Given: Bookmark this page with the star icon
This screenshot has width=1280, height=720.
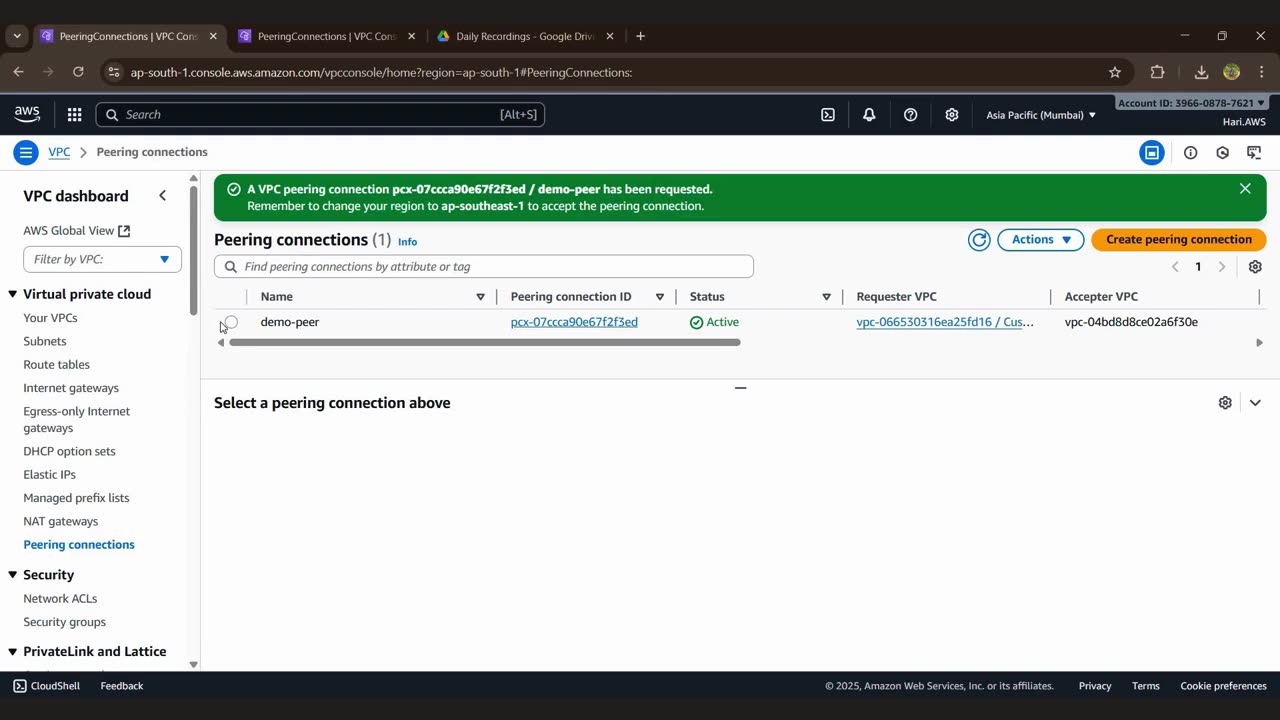Looking at the screenshot, I should point(1115,72).
